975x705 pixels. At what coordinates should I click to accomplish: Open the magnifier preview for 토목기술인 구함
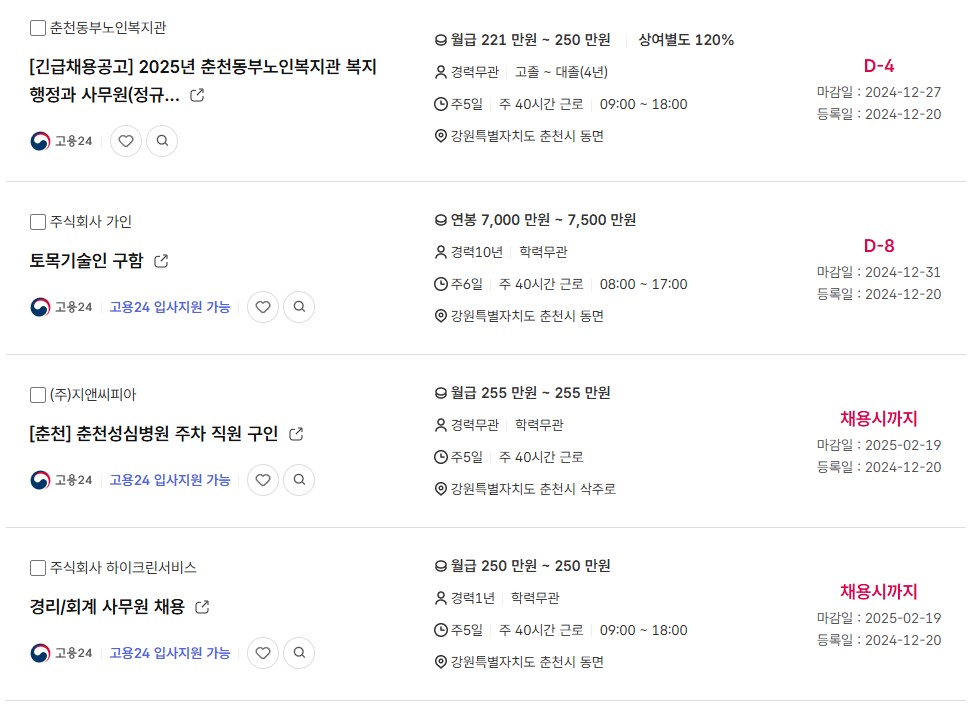click(x=299, y=307)
